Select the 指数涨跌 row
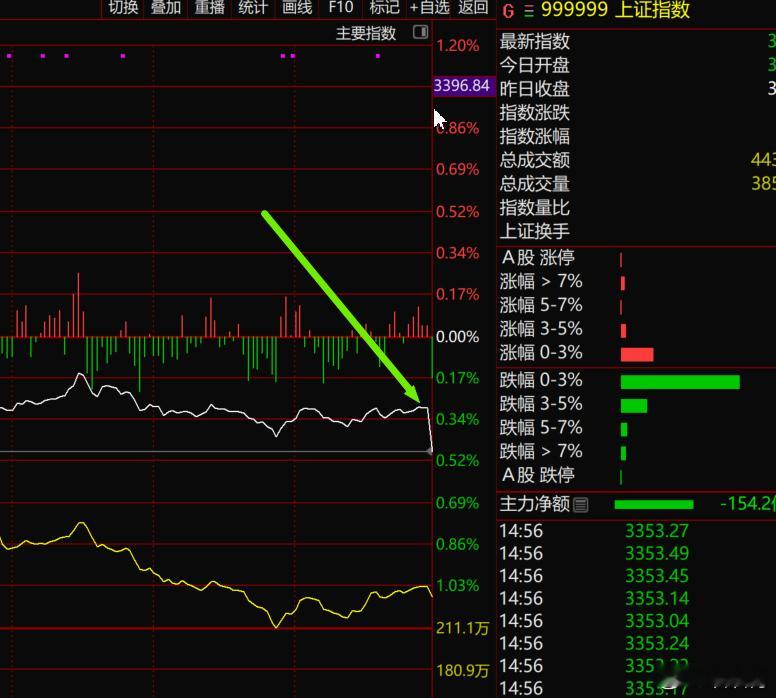Image resolution: width=776 pixels, height=698 pixels. pos(636,112)
